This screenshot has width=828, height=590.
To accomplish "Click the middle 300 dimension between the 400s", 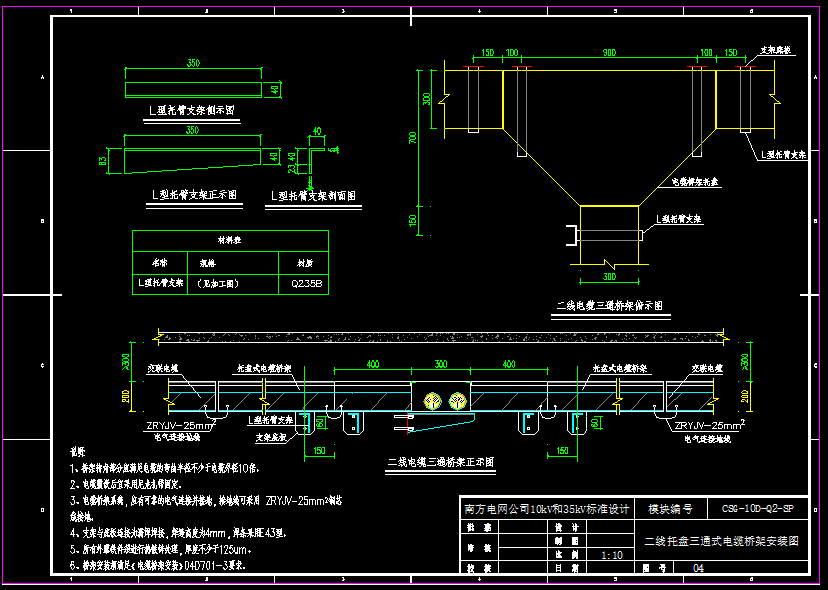I will (x=440, y=364).
